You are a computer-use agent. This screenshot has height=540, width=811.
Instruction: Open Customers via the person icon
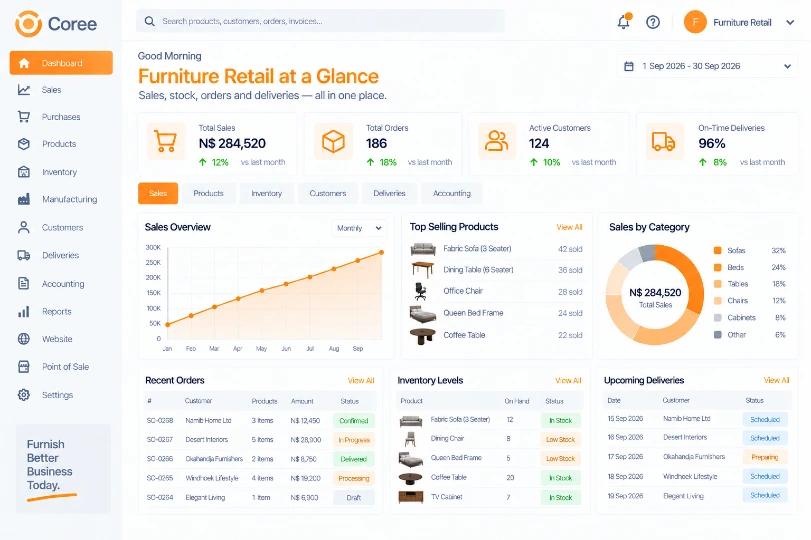pyautogui.click(x=24, y=227)
